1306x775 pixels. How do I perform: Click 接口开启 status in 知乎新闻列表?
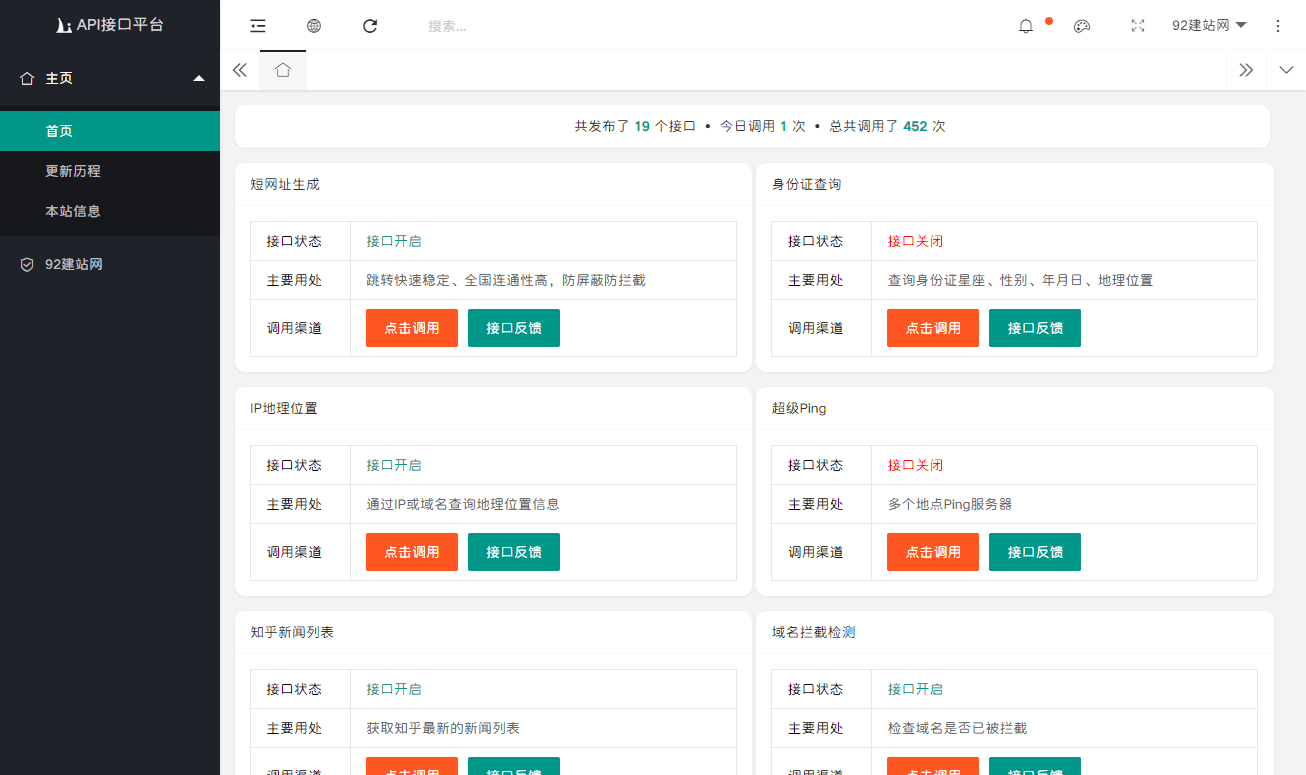coord(394,689)
